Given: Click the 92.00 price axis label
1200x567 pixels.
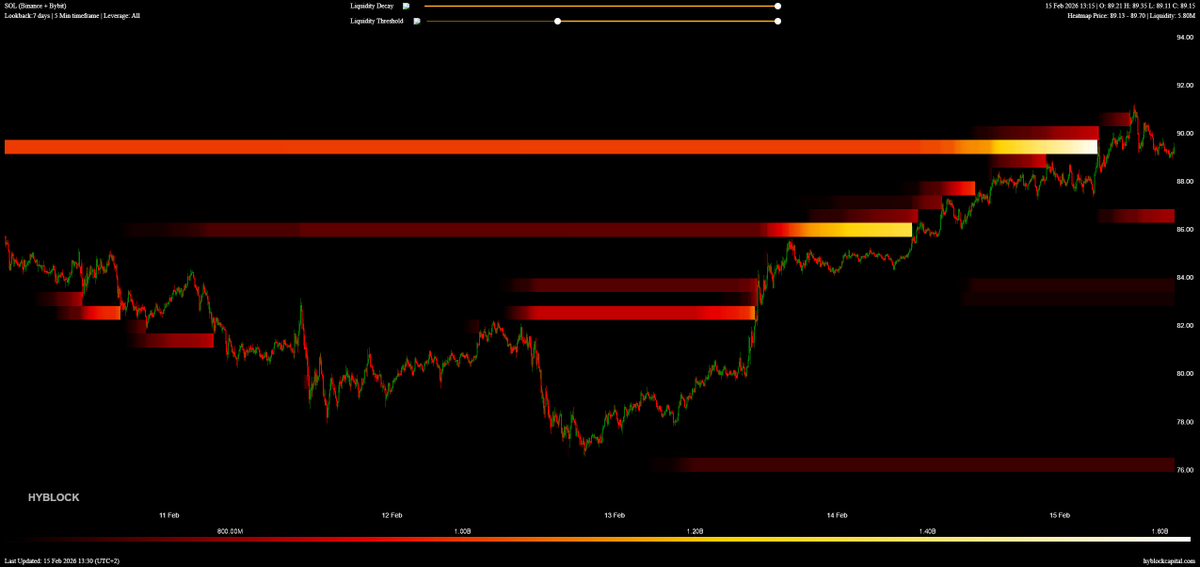Looking at the screenshot, I should [1186, 85].
